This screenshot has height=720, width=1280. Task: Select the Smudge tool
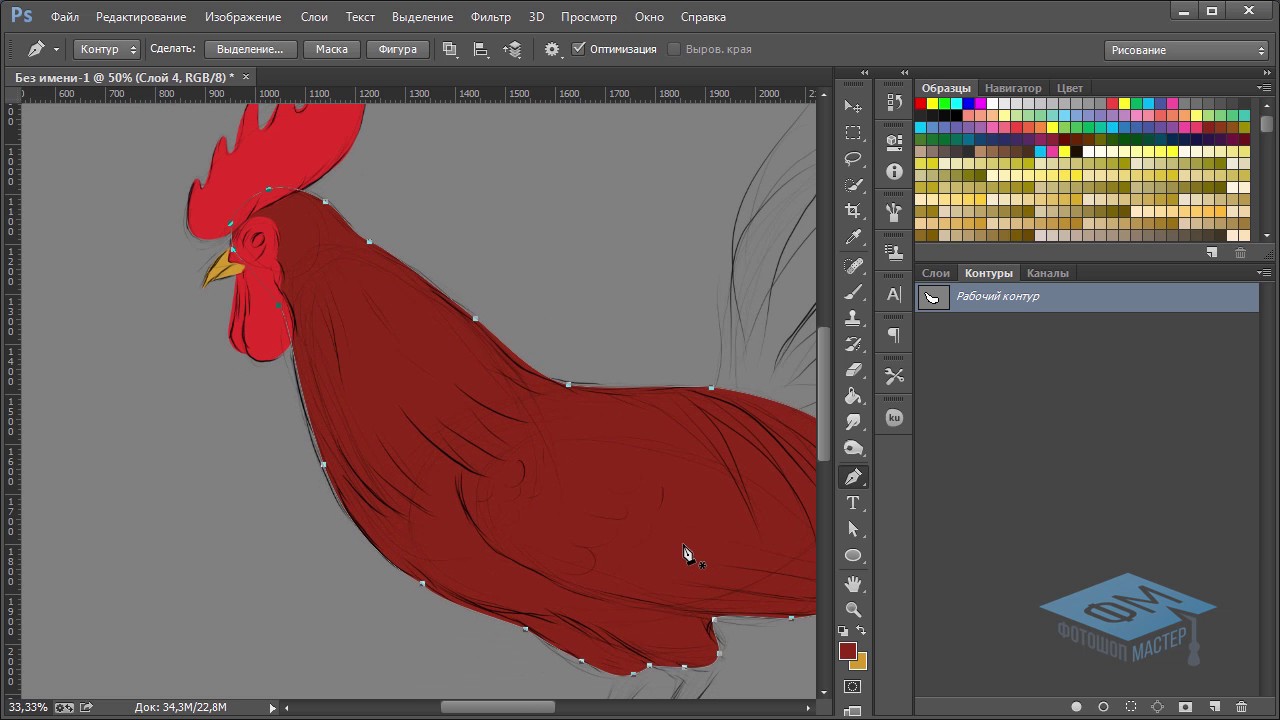tap(853, 422)
